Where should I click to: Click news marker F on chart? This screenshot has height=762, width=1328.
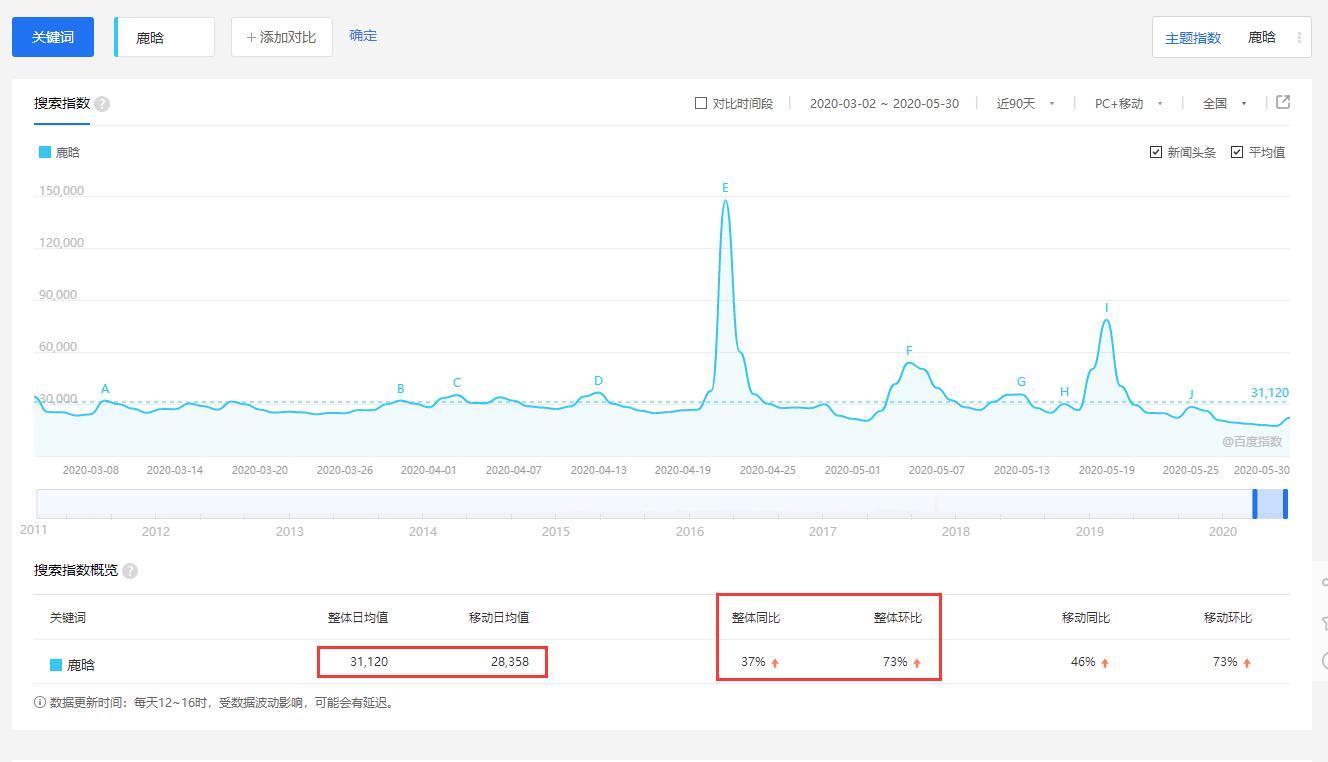(909, 350)
